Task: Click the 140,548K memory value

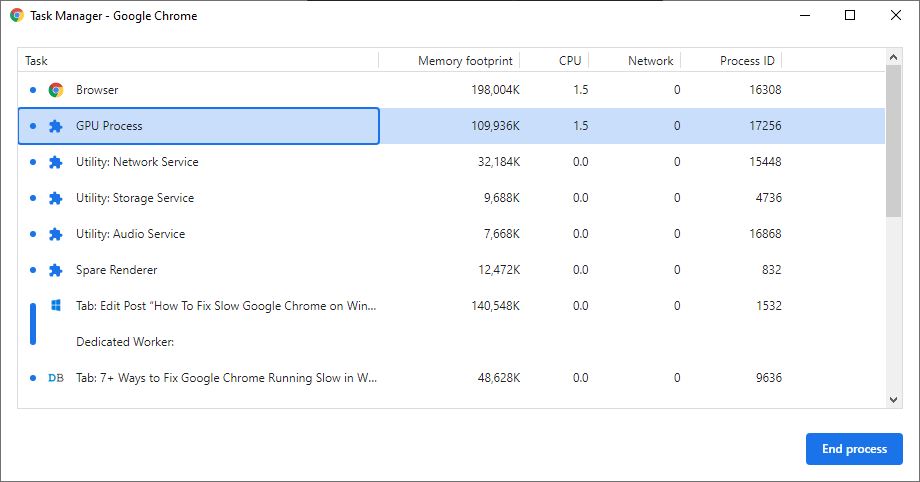Action: pyautogui.click(x=495, y=306)
